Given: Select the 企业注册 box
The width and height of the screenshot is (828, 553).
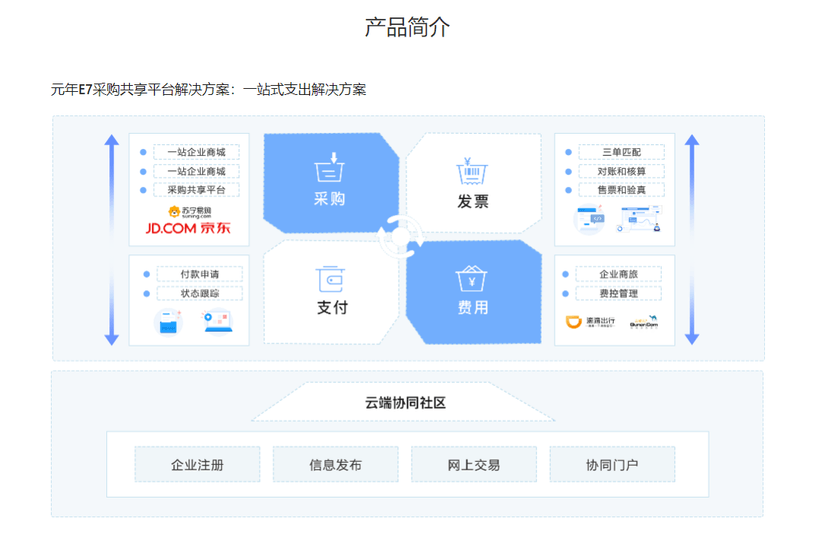Looking at the screenshot, I should point(197,465).
